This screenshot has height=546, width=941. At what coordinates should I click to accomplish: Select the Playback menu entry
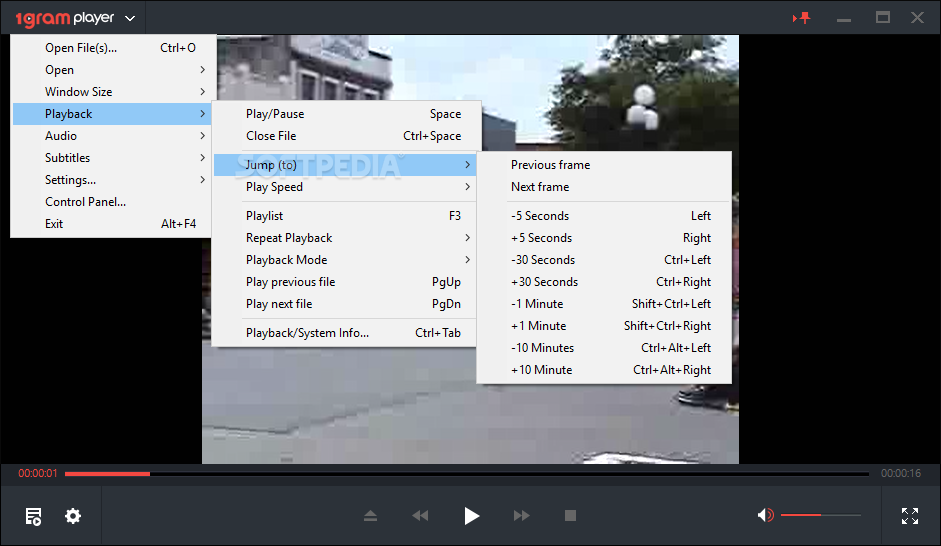tap(111, 114)
